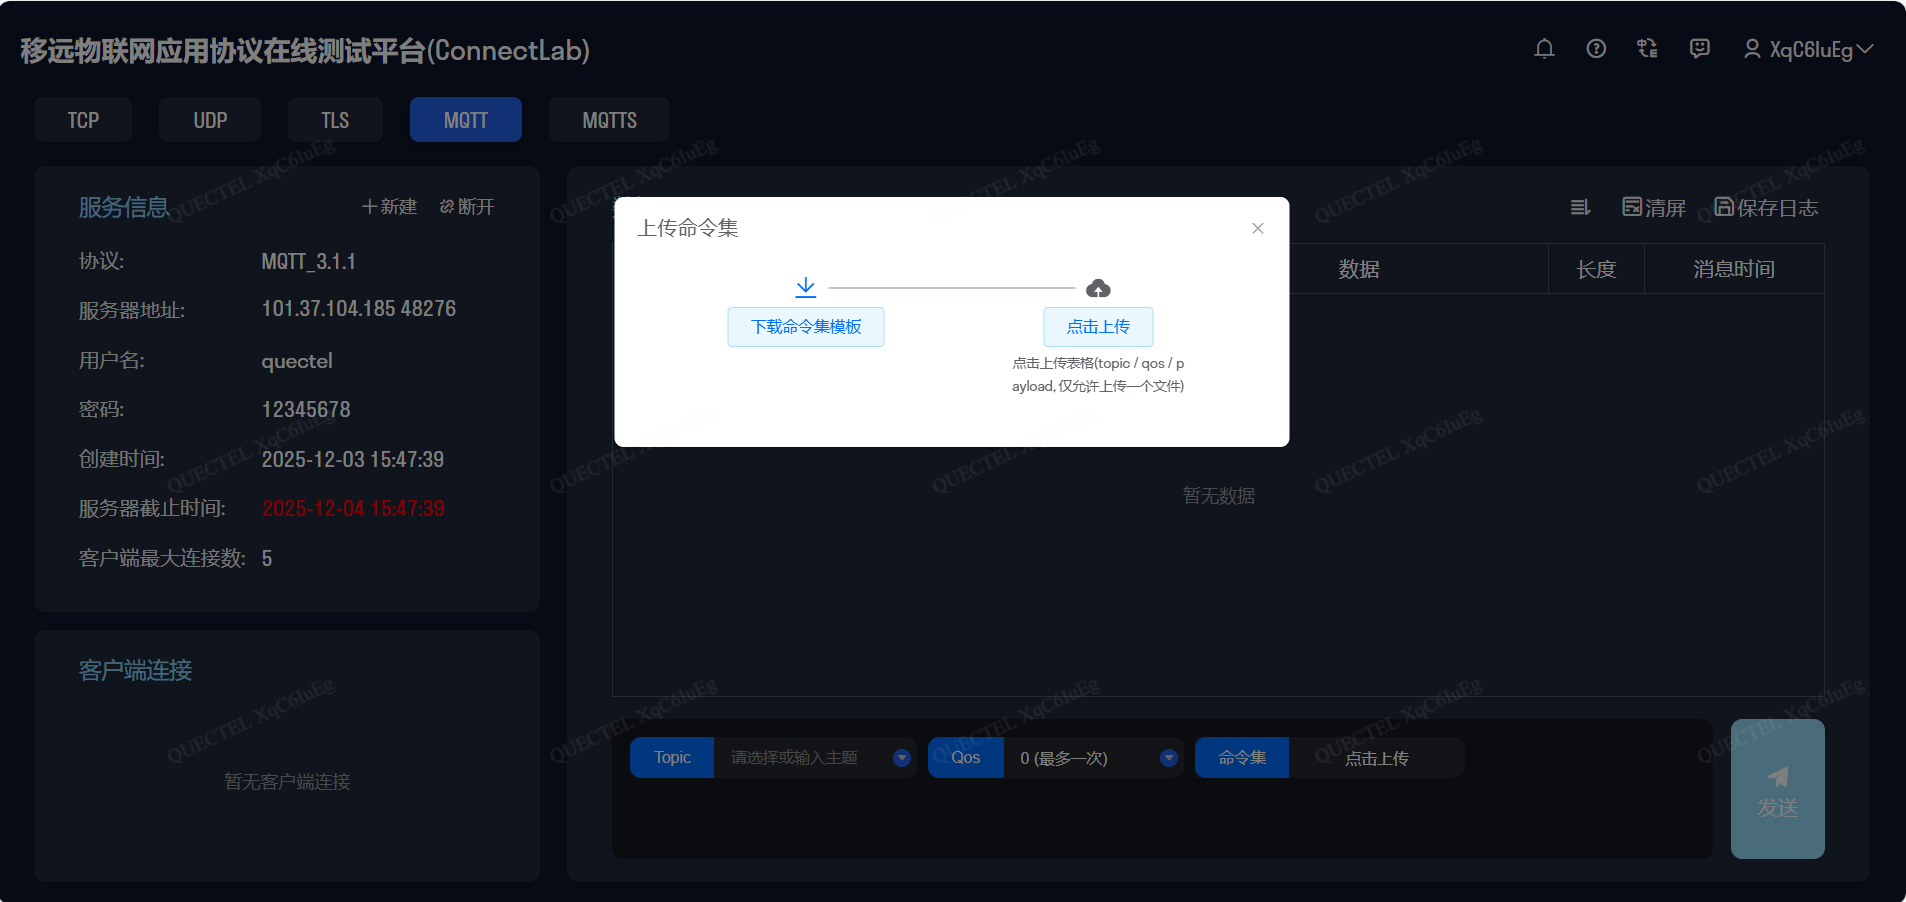Switch to the TCP tab
Viewport: 1906px width, 902px height.
pos(83,120)
